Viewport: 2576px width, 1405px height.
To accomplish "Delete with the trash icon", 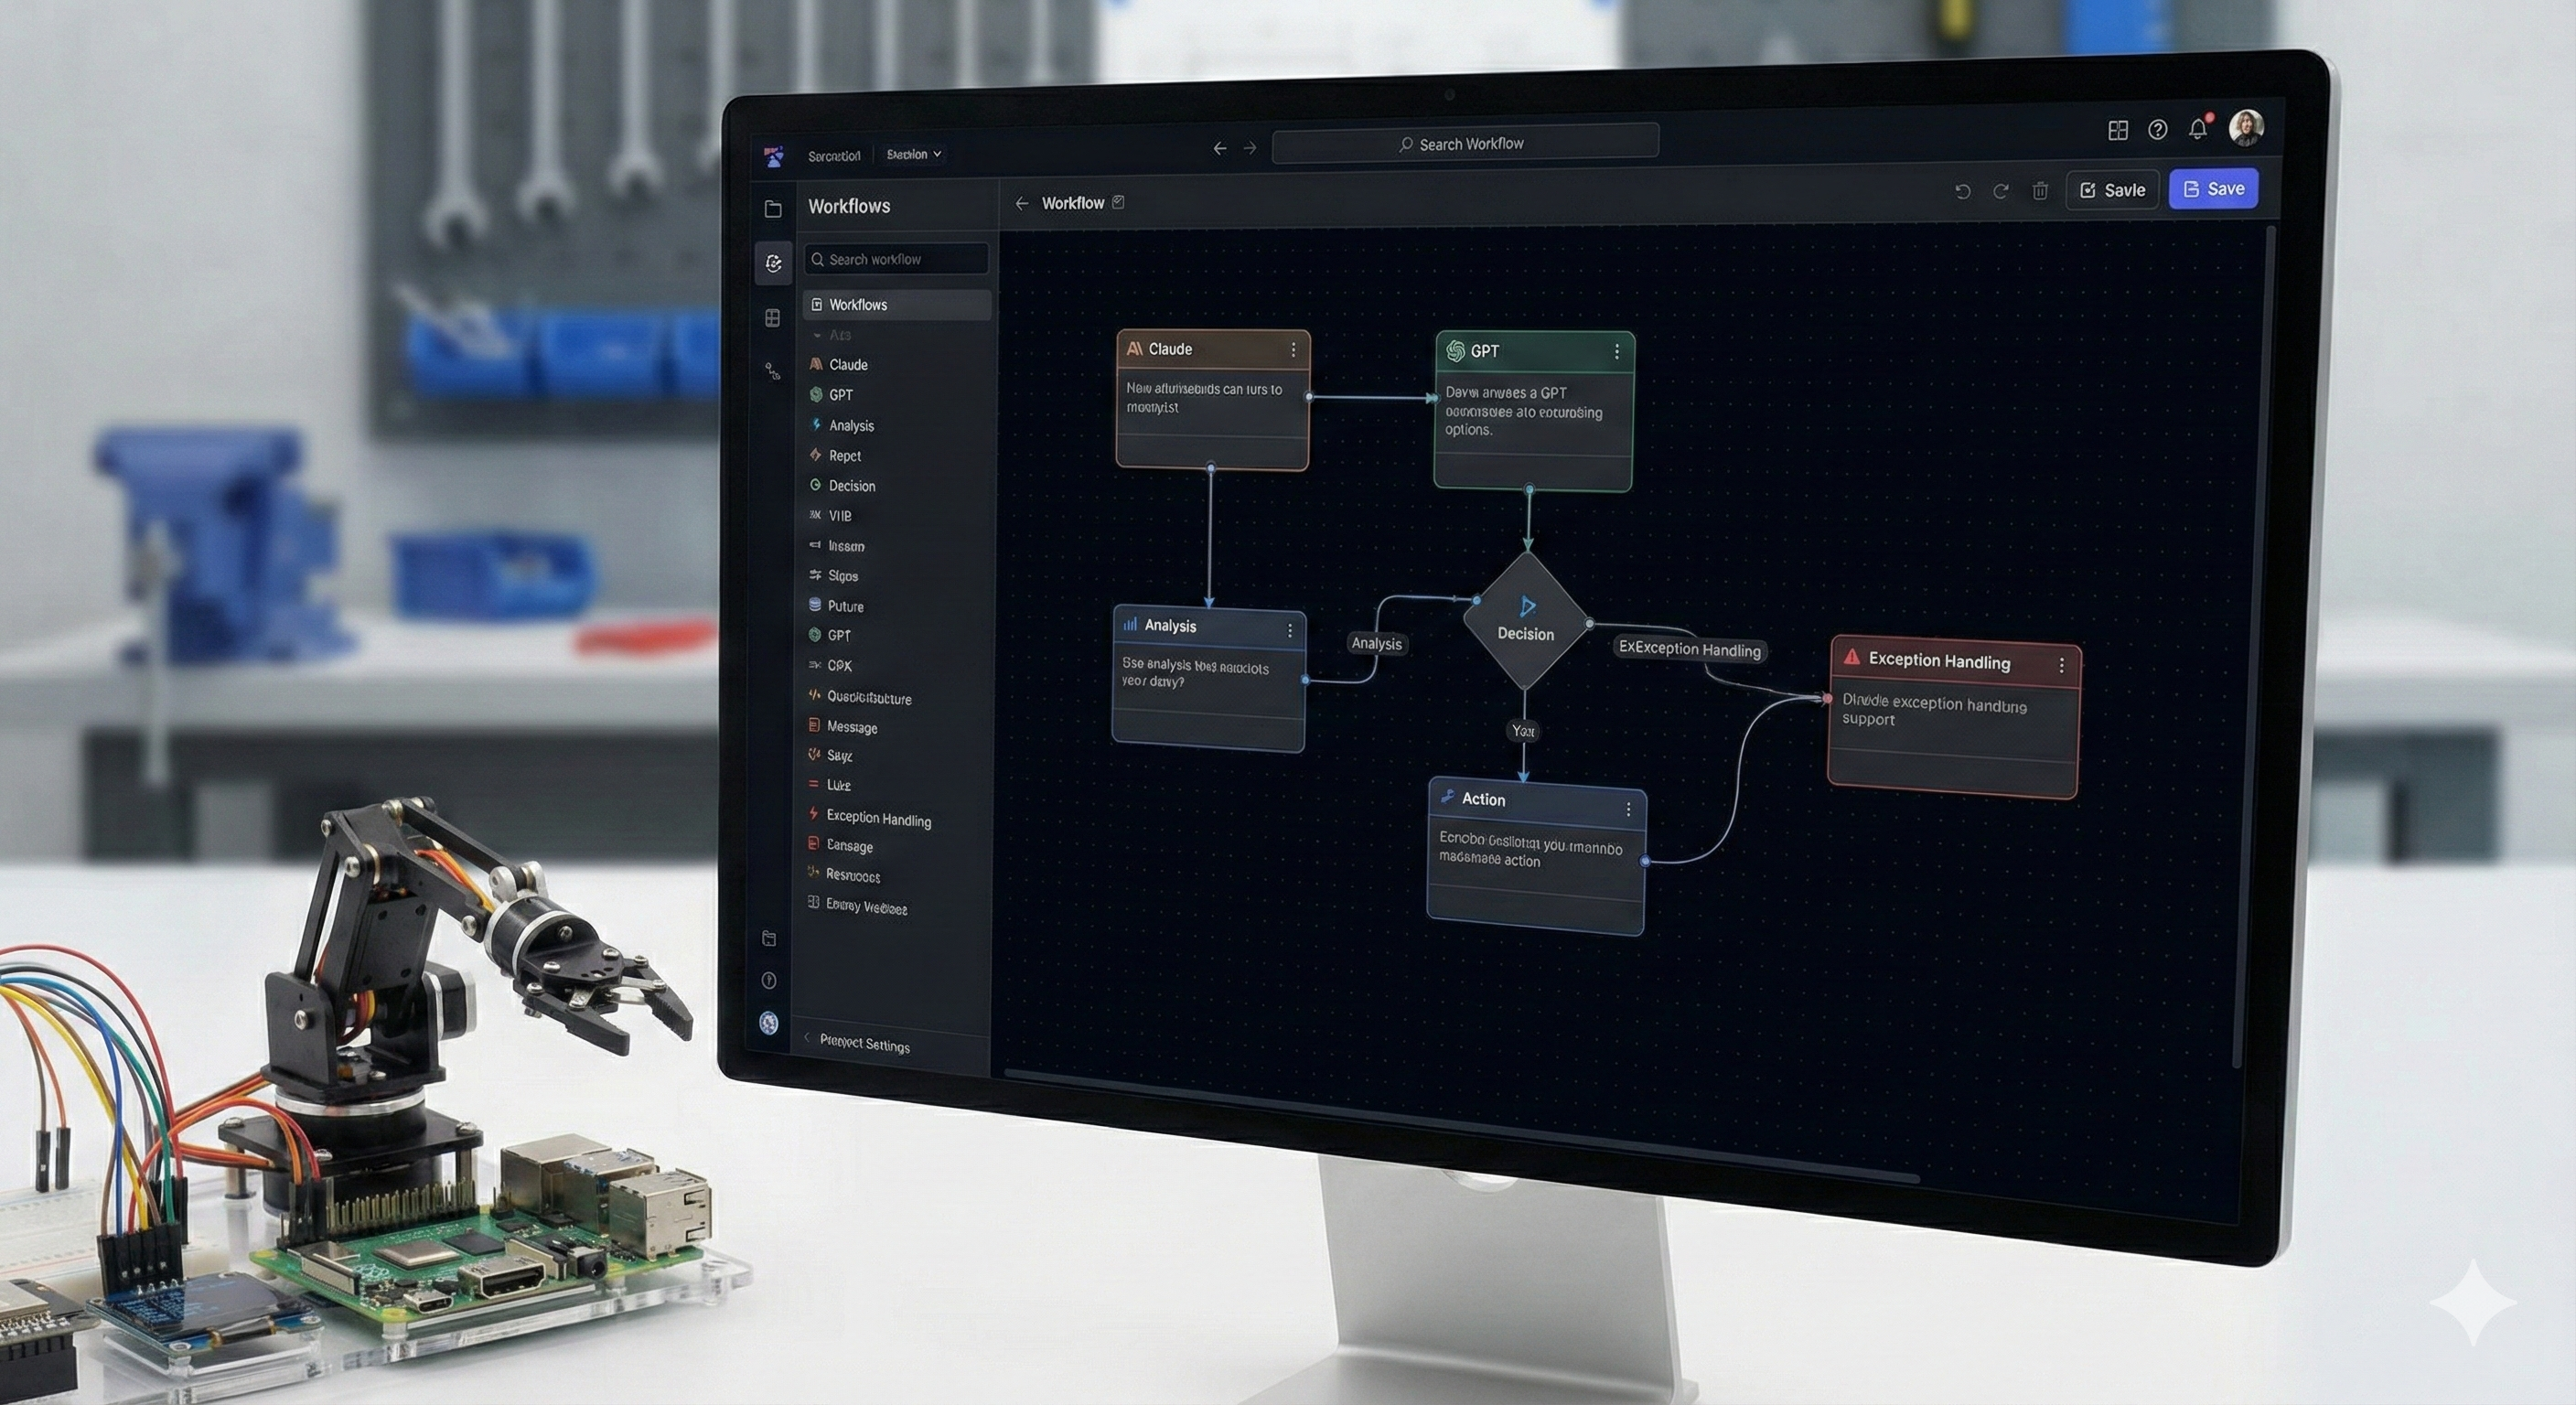I will pyautogui.click(x=2040, y=190).
